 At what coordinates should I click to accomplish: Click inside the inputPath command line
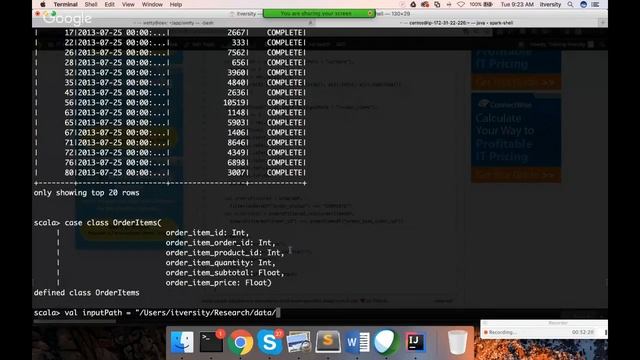(156, 313)
